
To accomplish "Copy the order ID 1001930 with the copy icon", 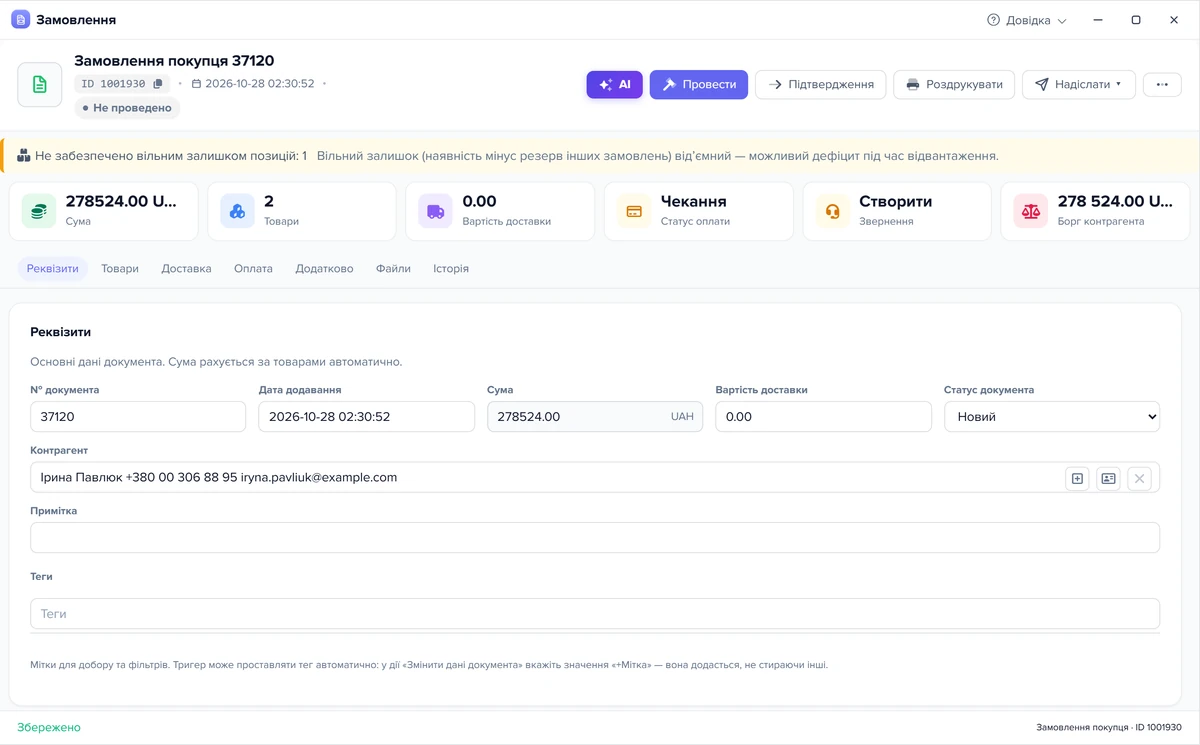I will (158, 84).
